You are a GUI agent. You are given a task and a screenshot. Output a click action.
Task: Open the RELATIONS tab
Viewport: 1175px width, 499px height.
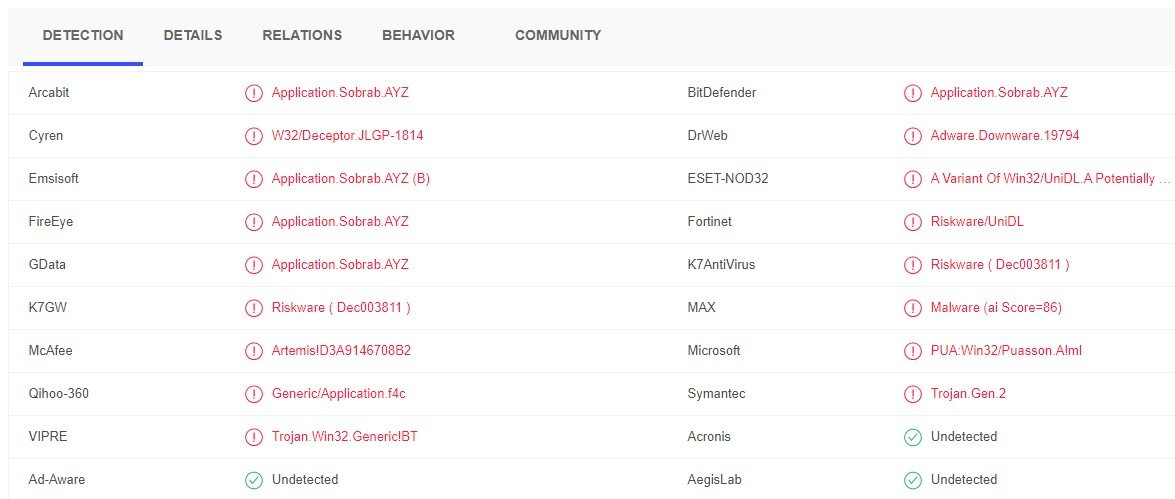[x=302, y=35]
